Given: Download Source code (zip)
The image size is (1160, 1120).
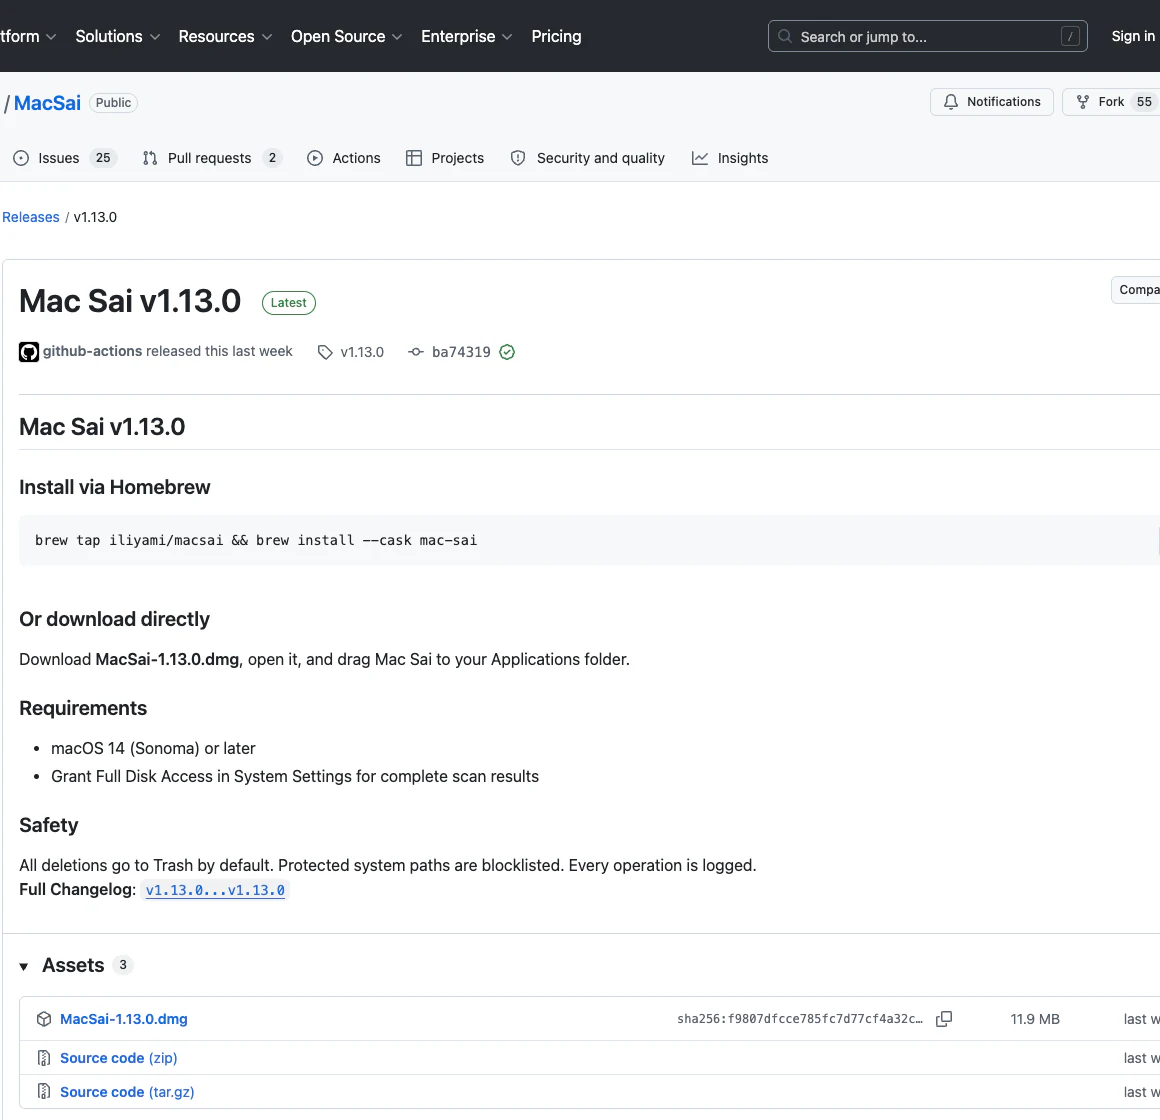Looking at the screenshot, I should [118, 1058].
